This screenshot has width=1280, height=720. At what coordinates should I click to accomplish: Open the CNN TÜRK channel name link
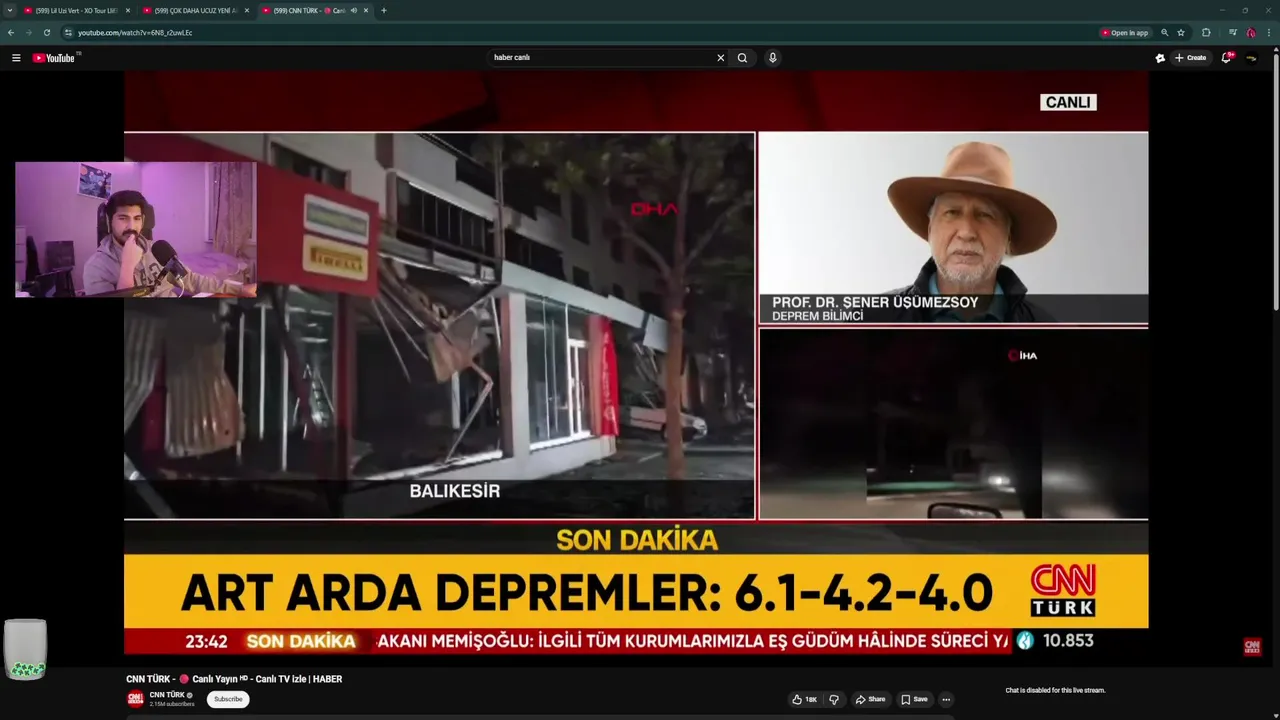(167, 695)
